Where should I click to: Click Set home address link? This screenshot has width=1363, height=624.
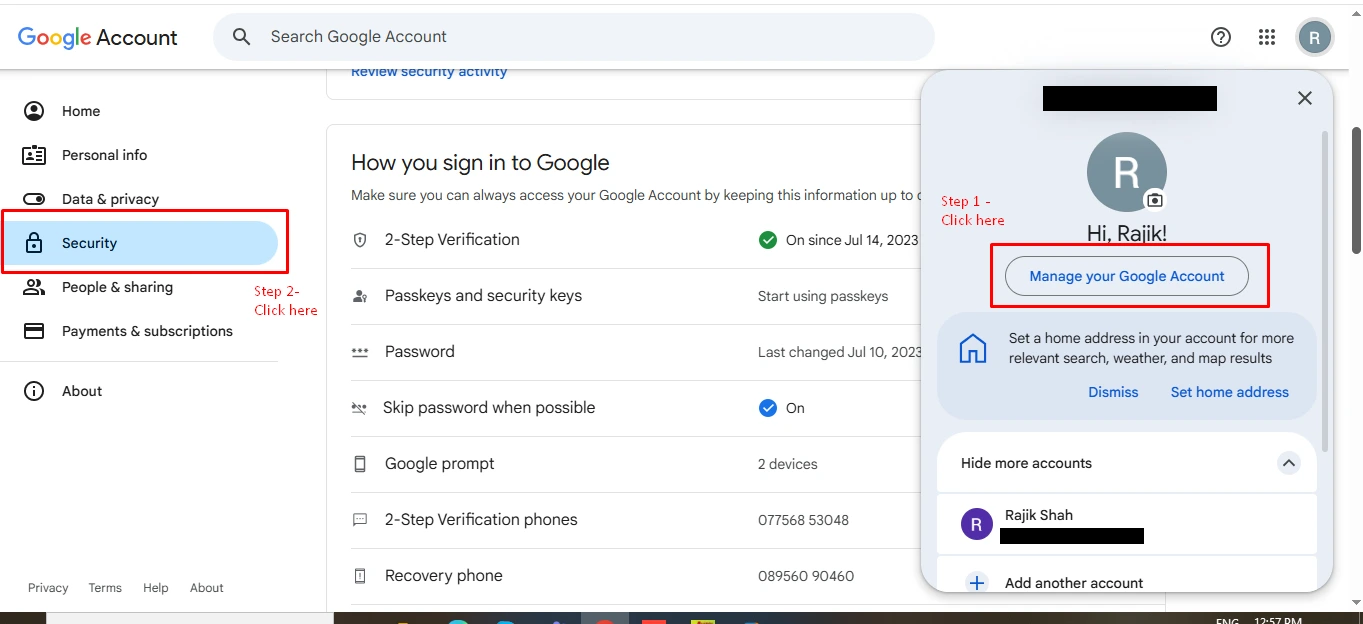(1229, 392)
